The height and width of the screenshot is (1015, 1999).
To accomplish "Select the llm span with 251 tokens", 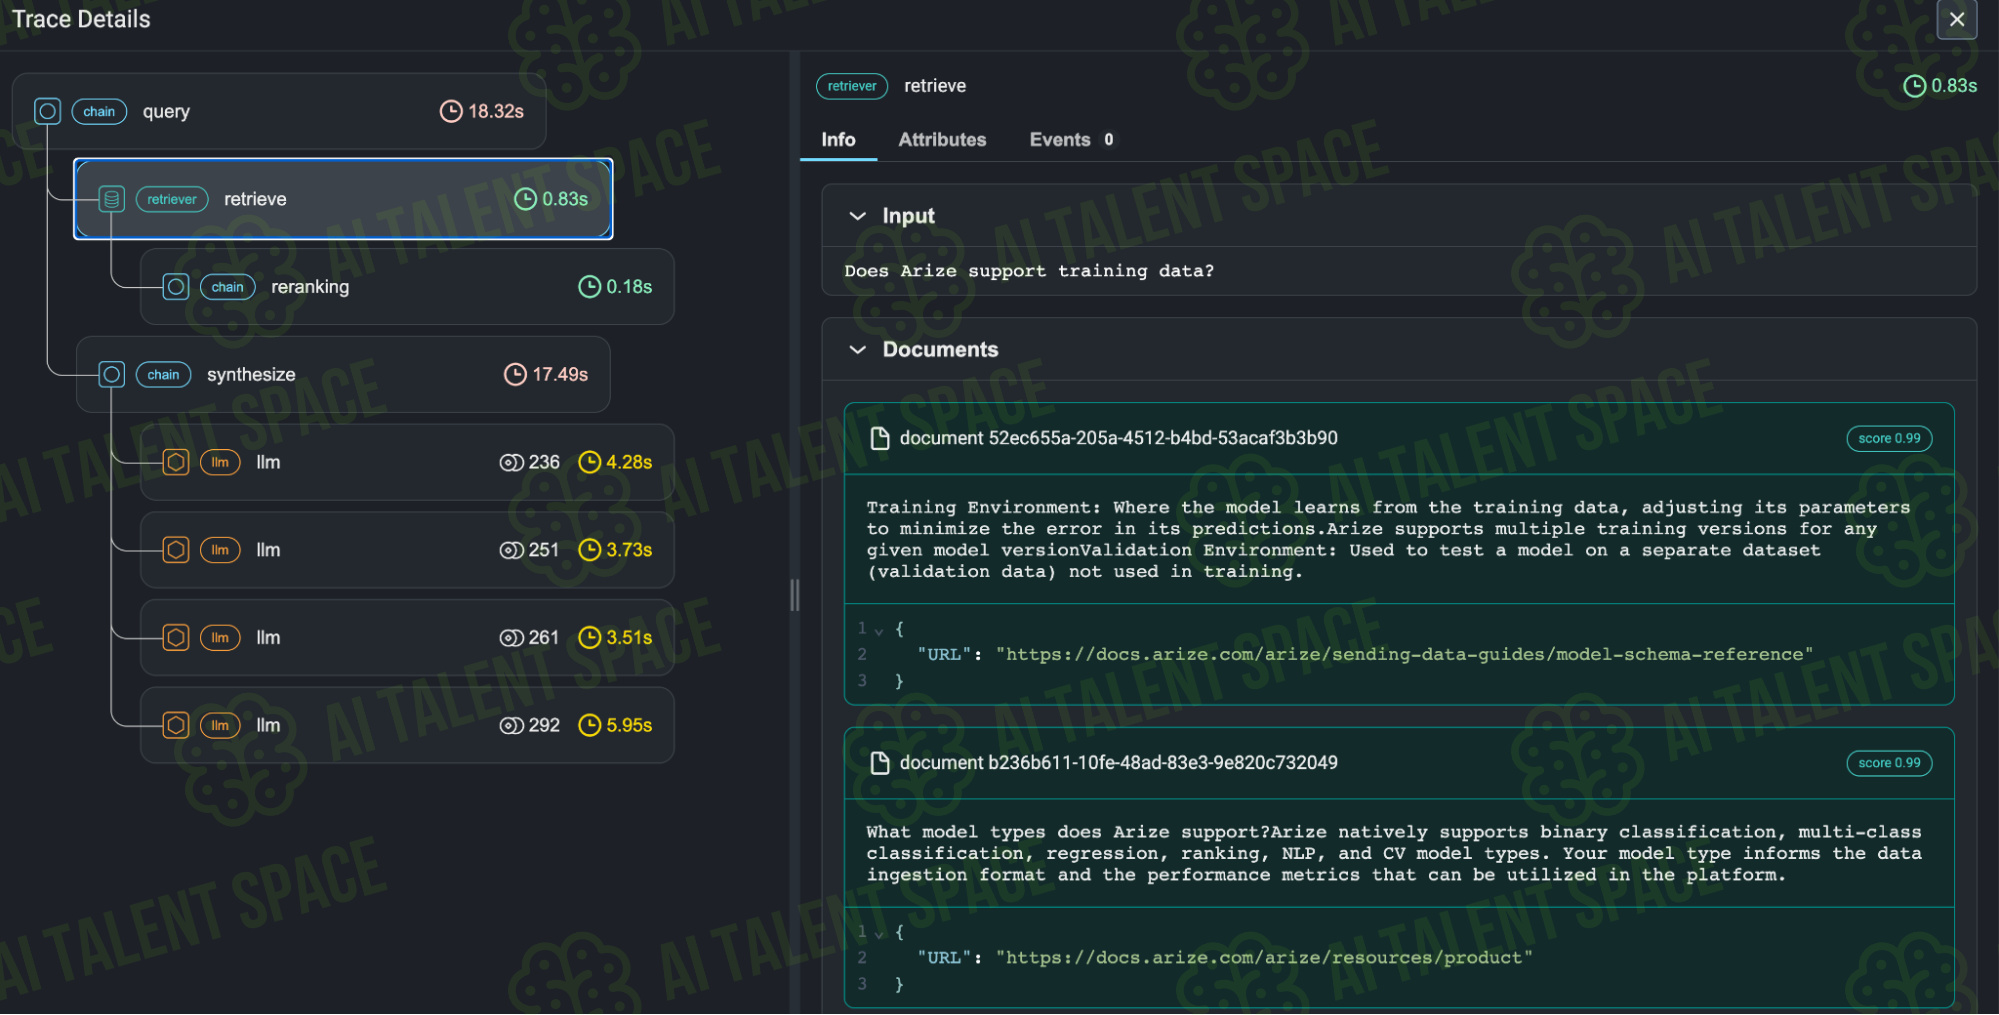I will point(407,550).
